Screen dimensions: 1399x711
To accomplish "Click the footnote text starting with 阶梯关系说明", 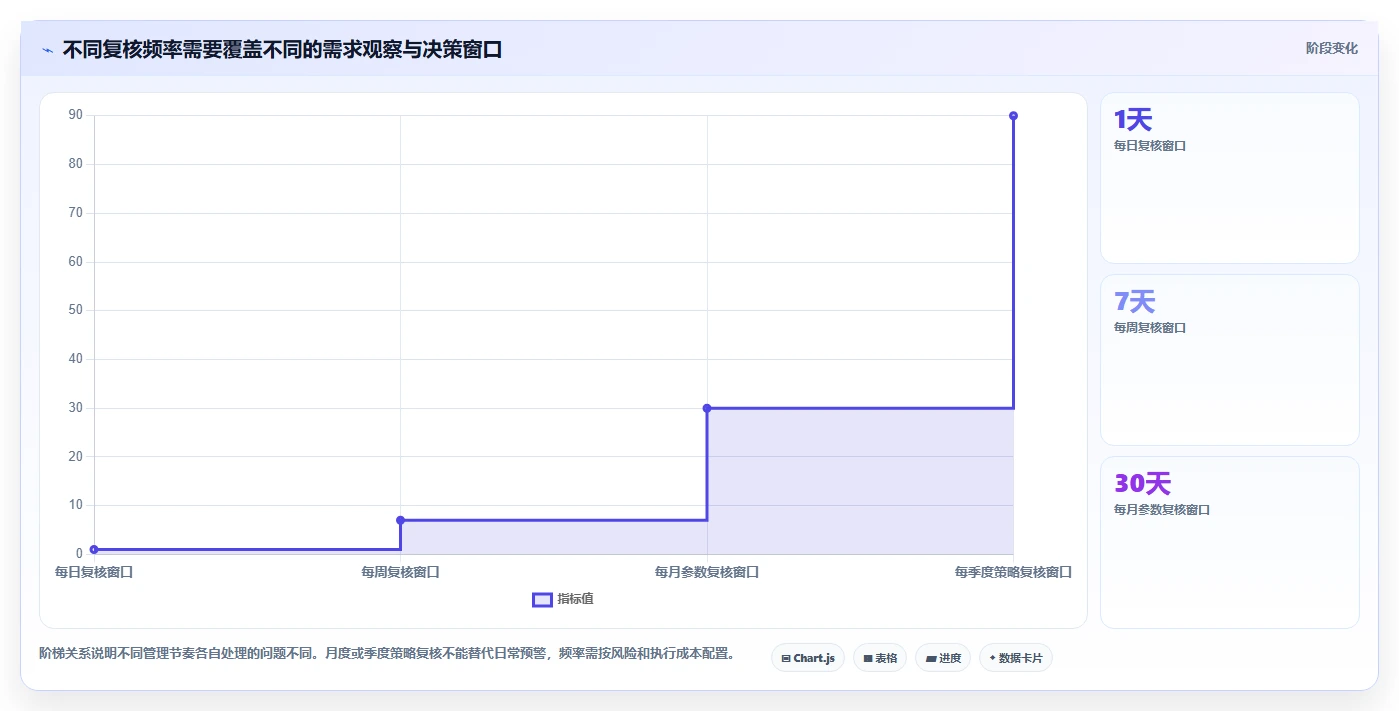I will (x=388, y=654).
